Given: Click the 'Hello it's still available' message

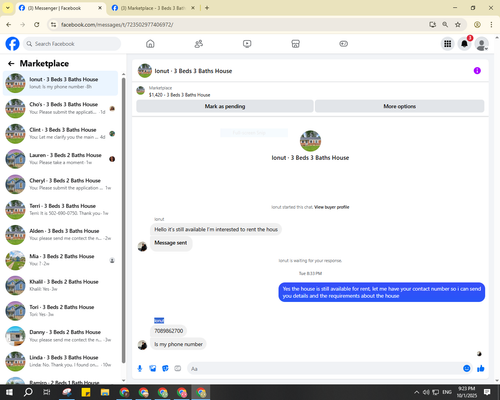Looking at the screenshot, I should pos(216,229).
